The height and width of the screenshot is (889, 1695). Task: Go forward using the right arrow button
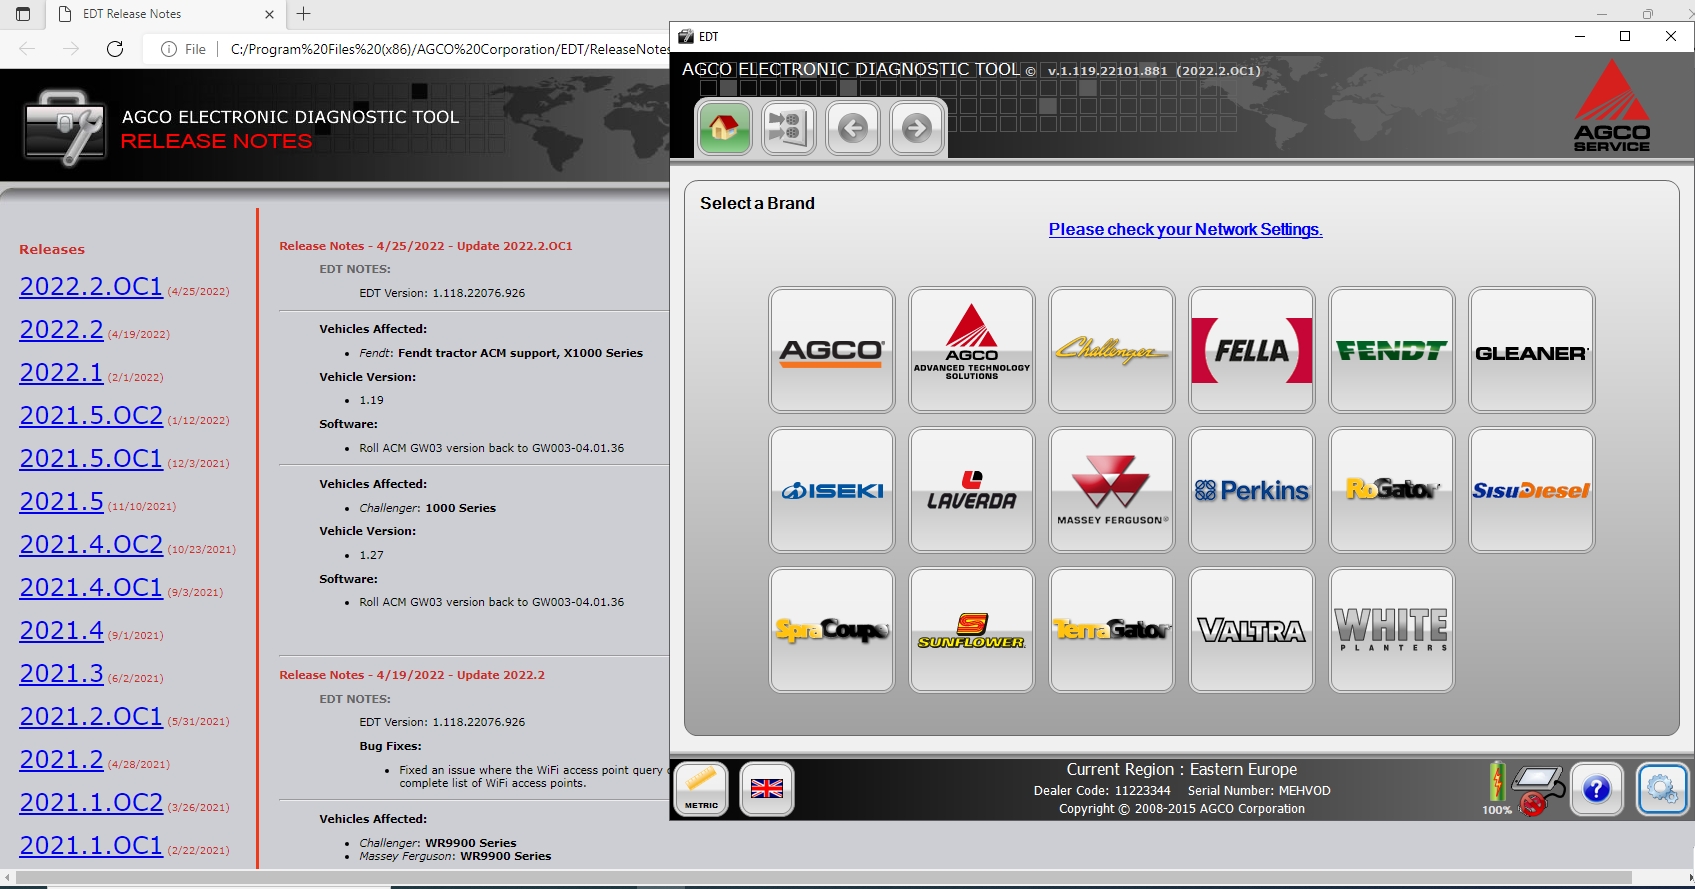(x=917, y=128)
